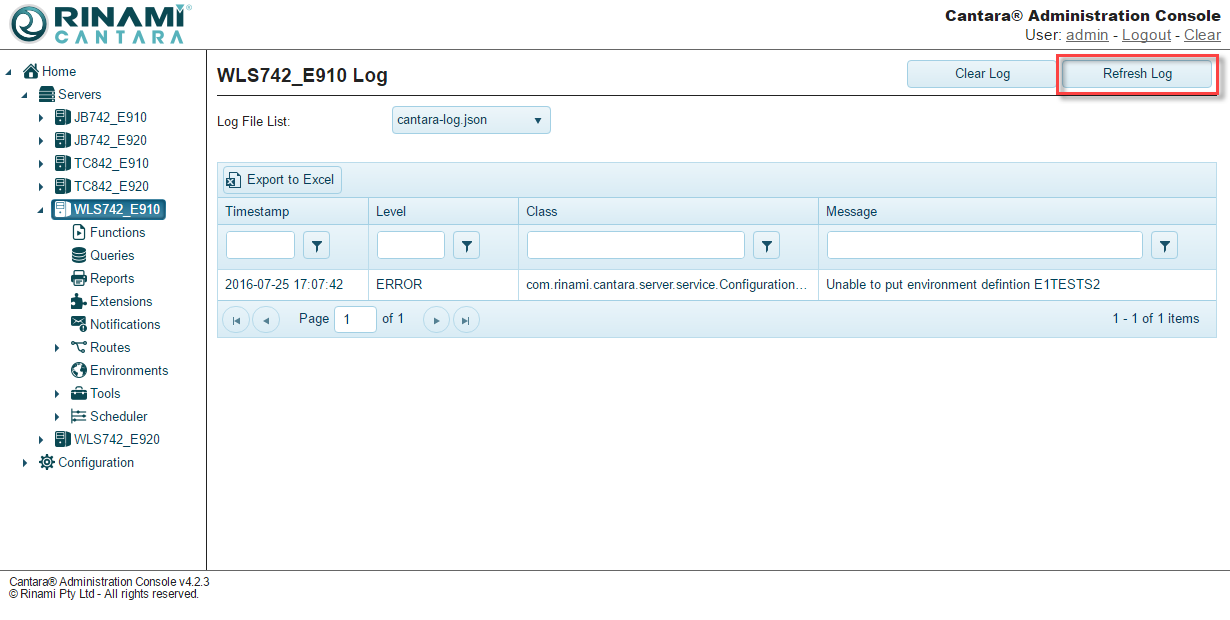Expand the Routes tree node

tap(57, 348)
